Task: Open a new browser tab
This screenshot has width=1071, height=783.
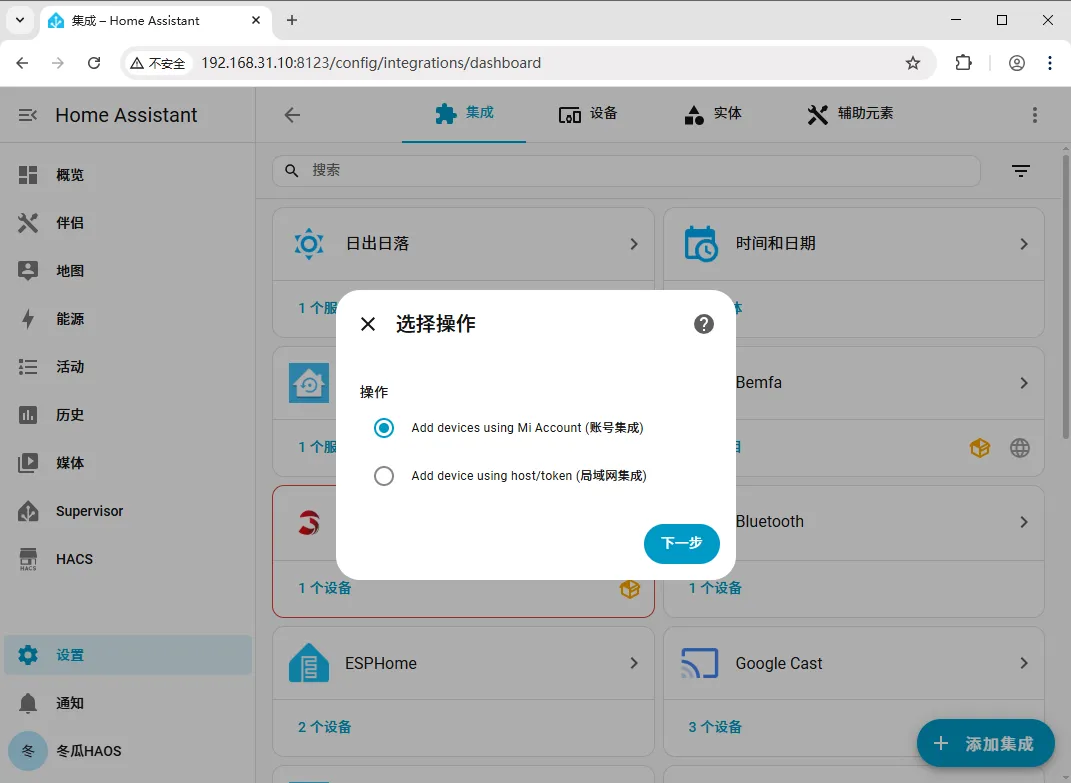Action: point(292,20)
